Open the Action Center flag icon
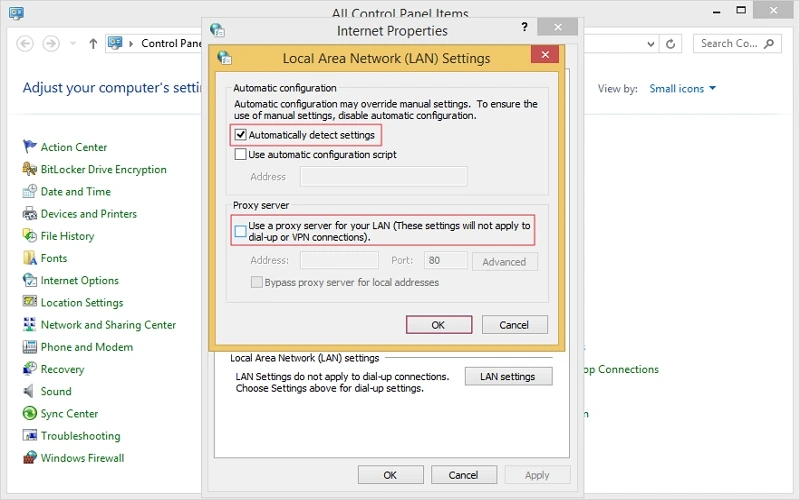Screen dimensions: 800x500 pyautogui.click(x=30, y=147)
